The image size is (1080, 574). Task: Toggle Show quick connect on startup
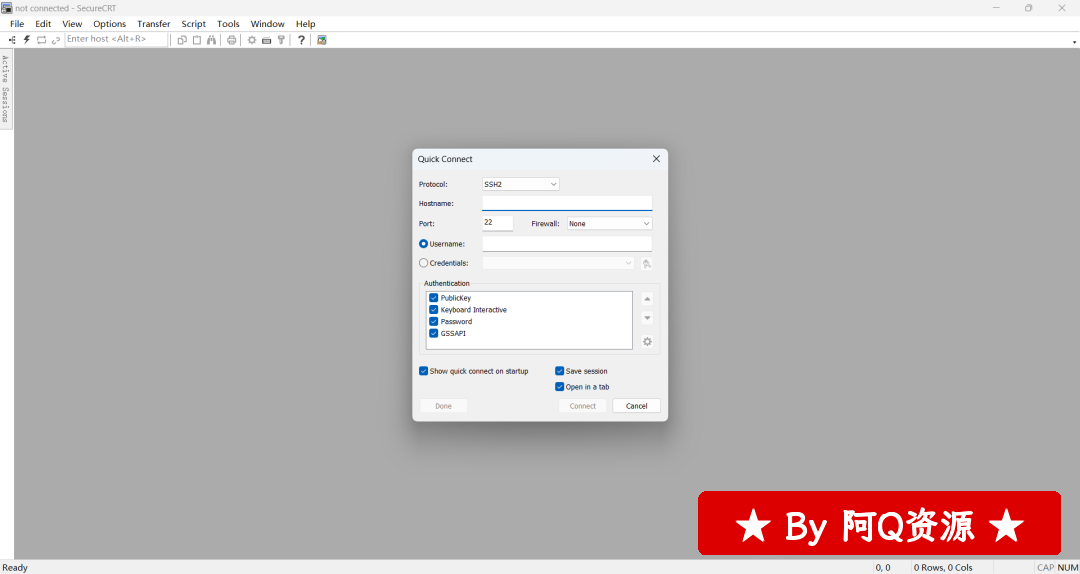click(x=424, y=371)
